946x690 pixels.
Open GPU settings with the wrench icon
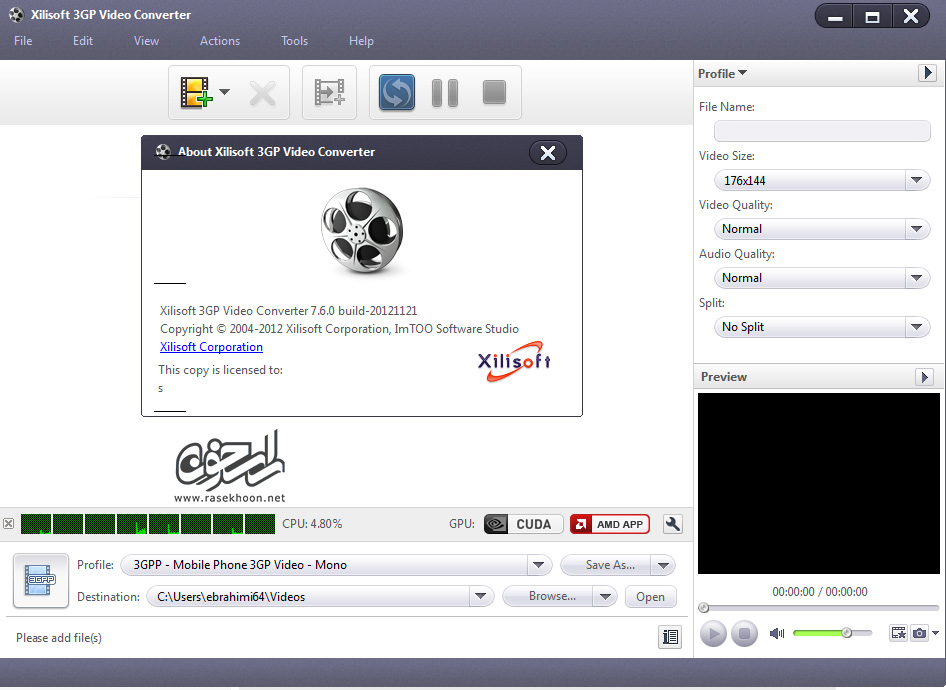673,524
